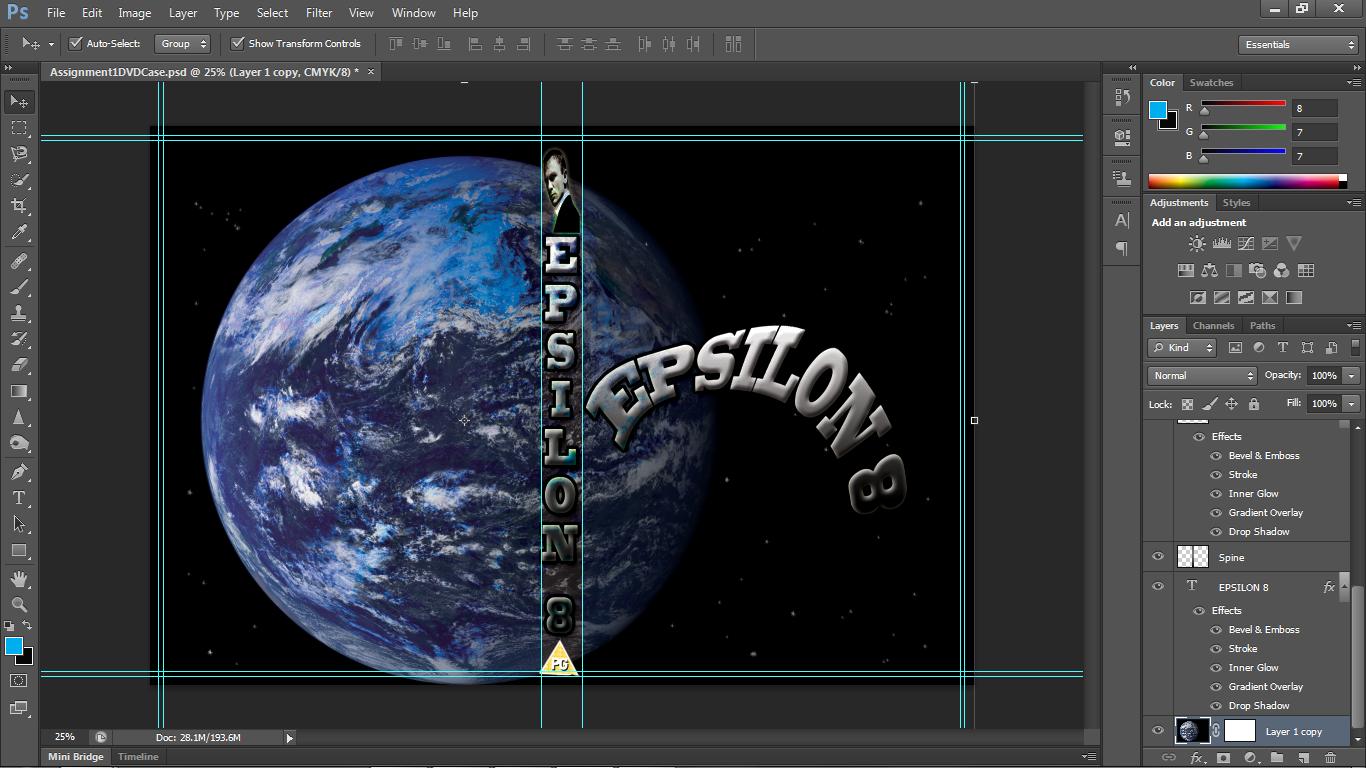Open the Filter menu
Screen dimensions: 1366x768
click(x=318, y=13)
